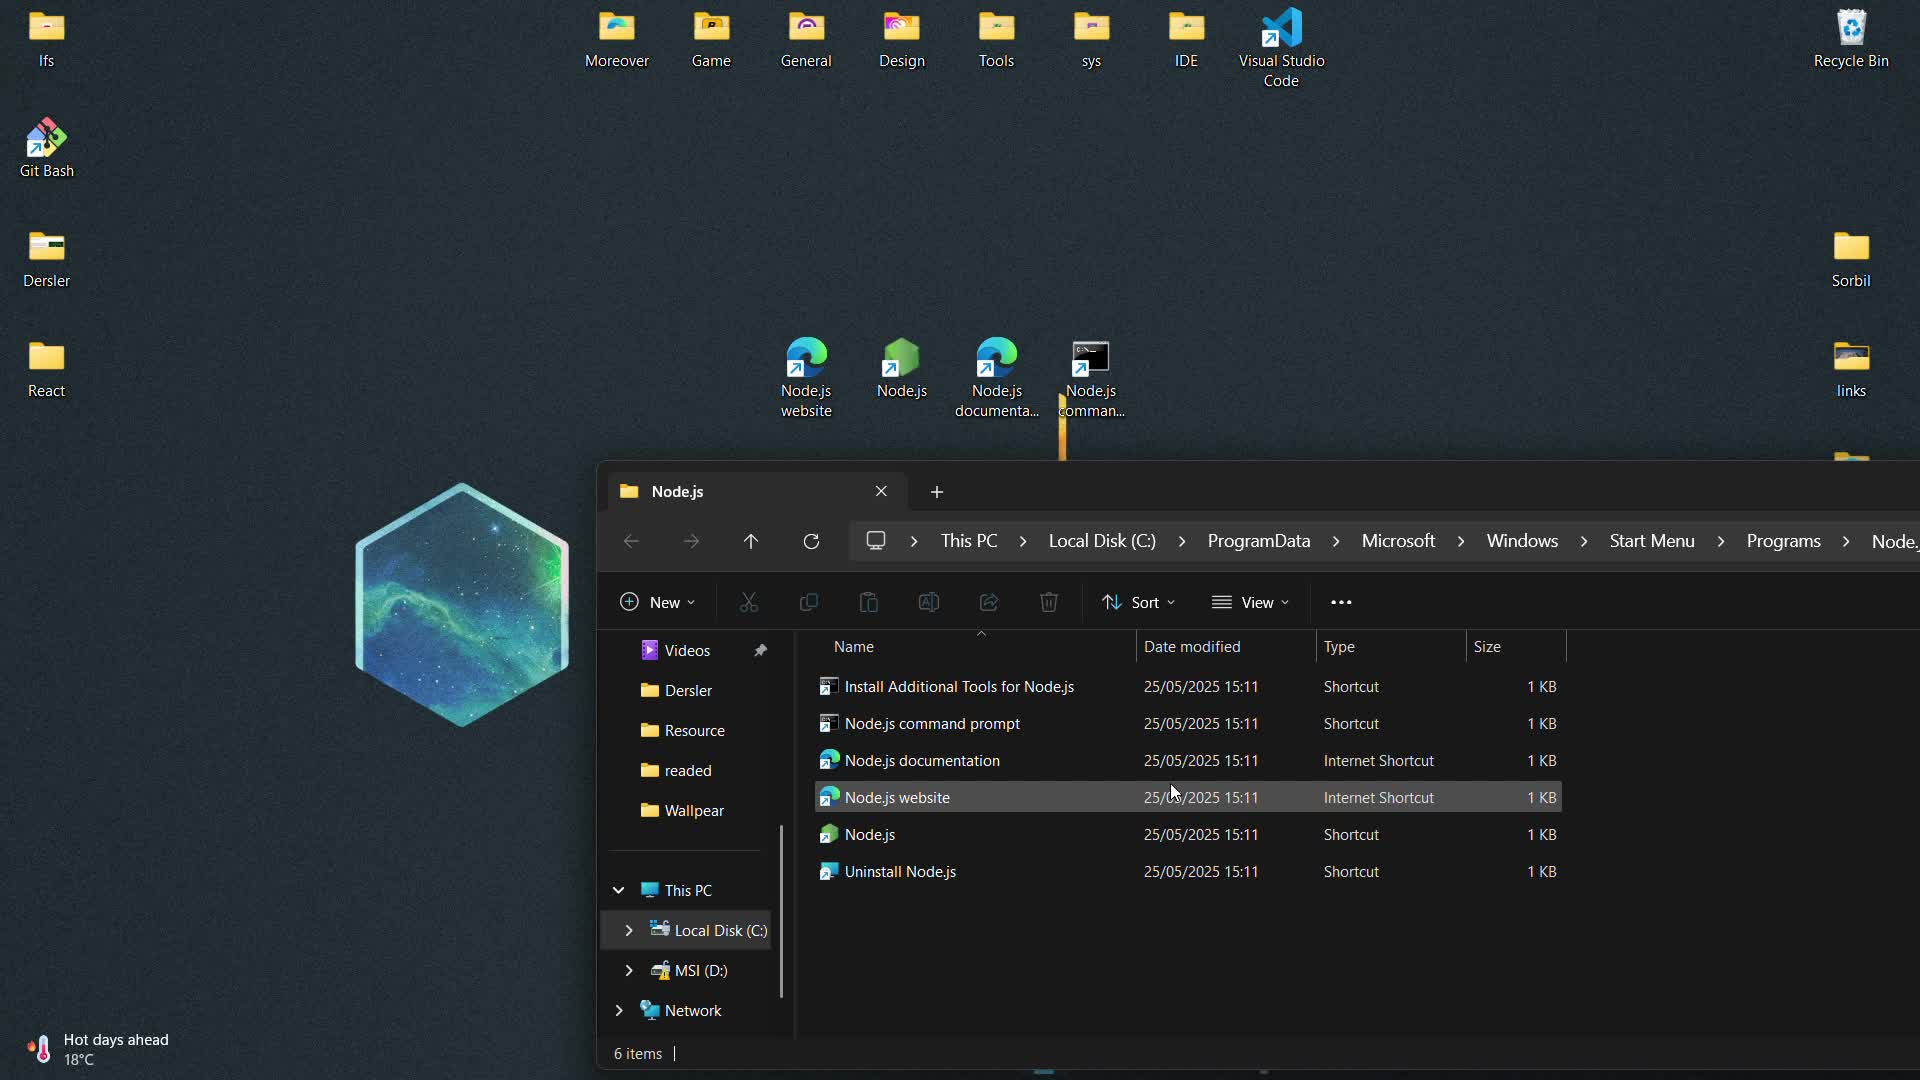
Task: Expand chevron after Start Menu in address bar
Action: (1721, 541)
